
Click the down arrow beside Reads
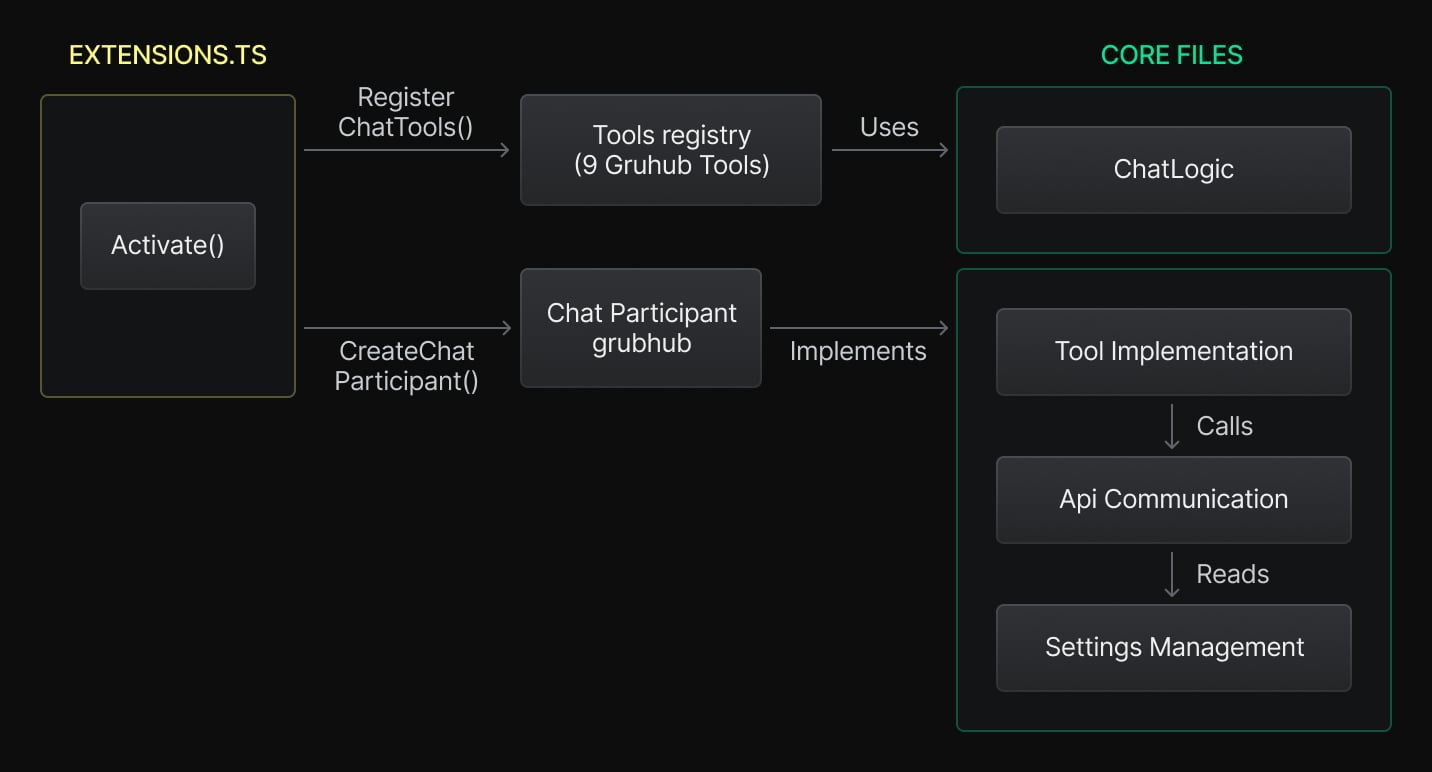(x=1172, y=575)
